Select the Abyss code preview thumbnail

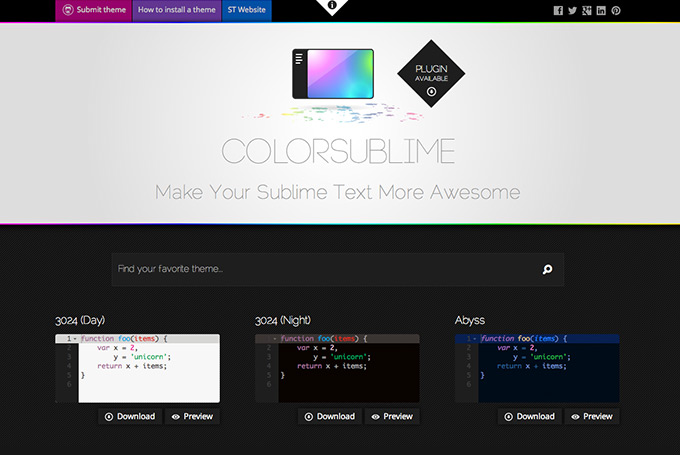(x=537, y=368)
